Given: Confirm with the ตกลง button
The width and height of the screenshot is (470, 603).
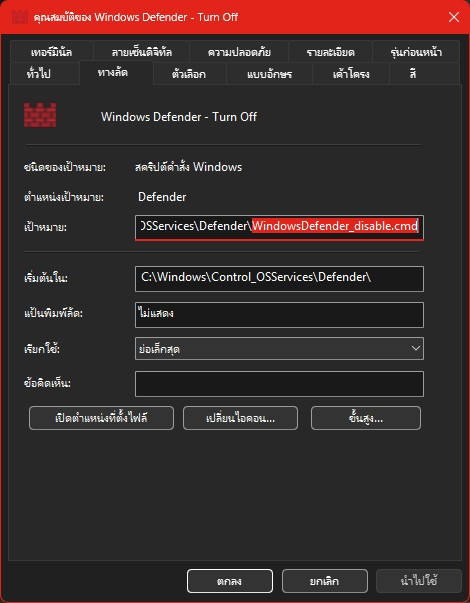Looking at the screenshot, I should tap(230, 581).
